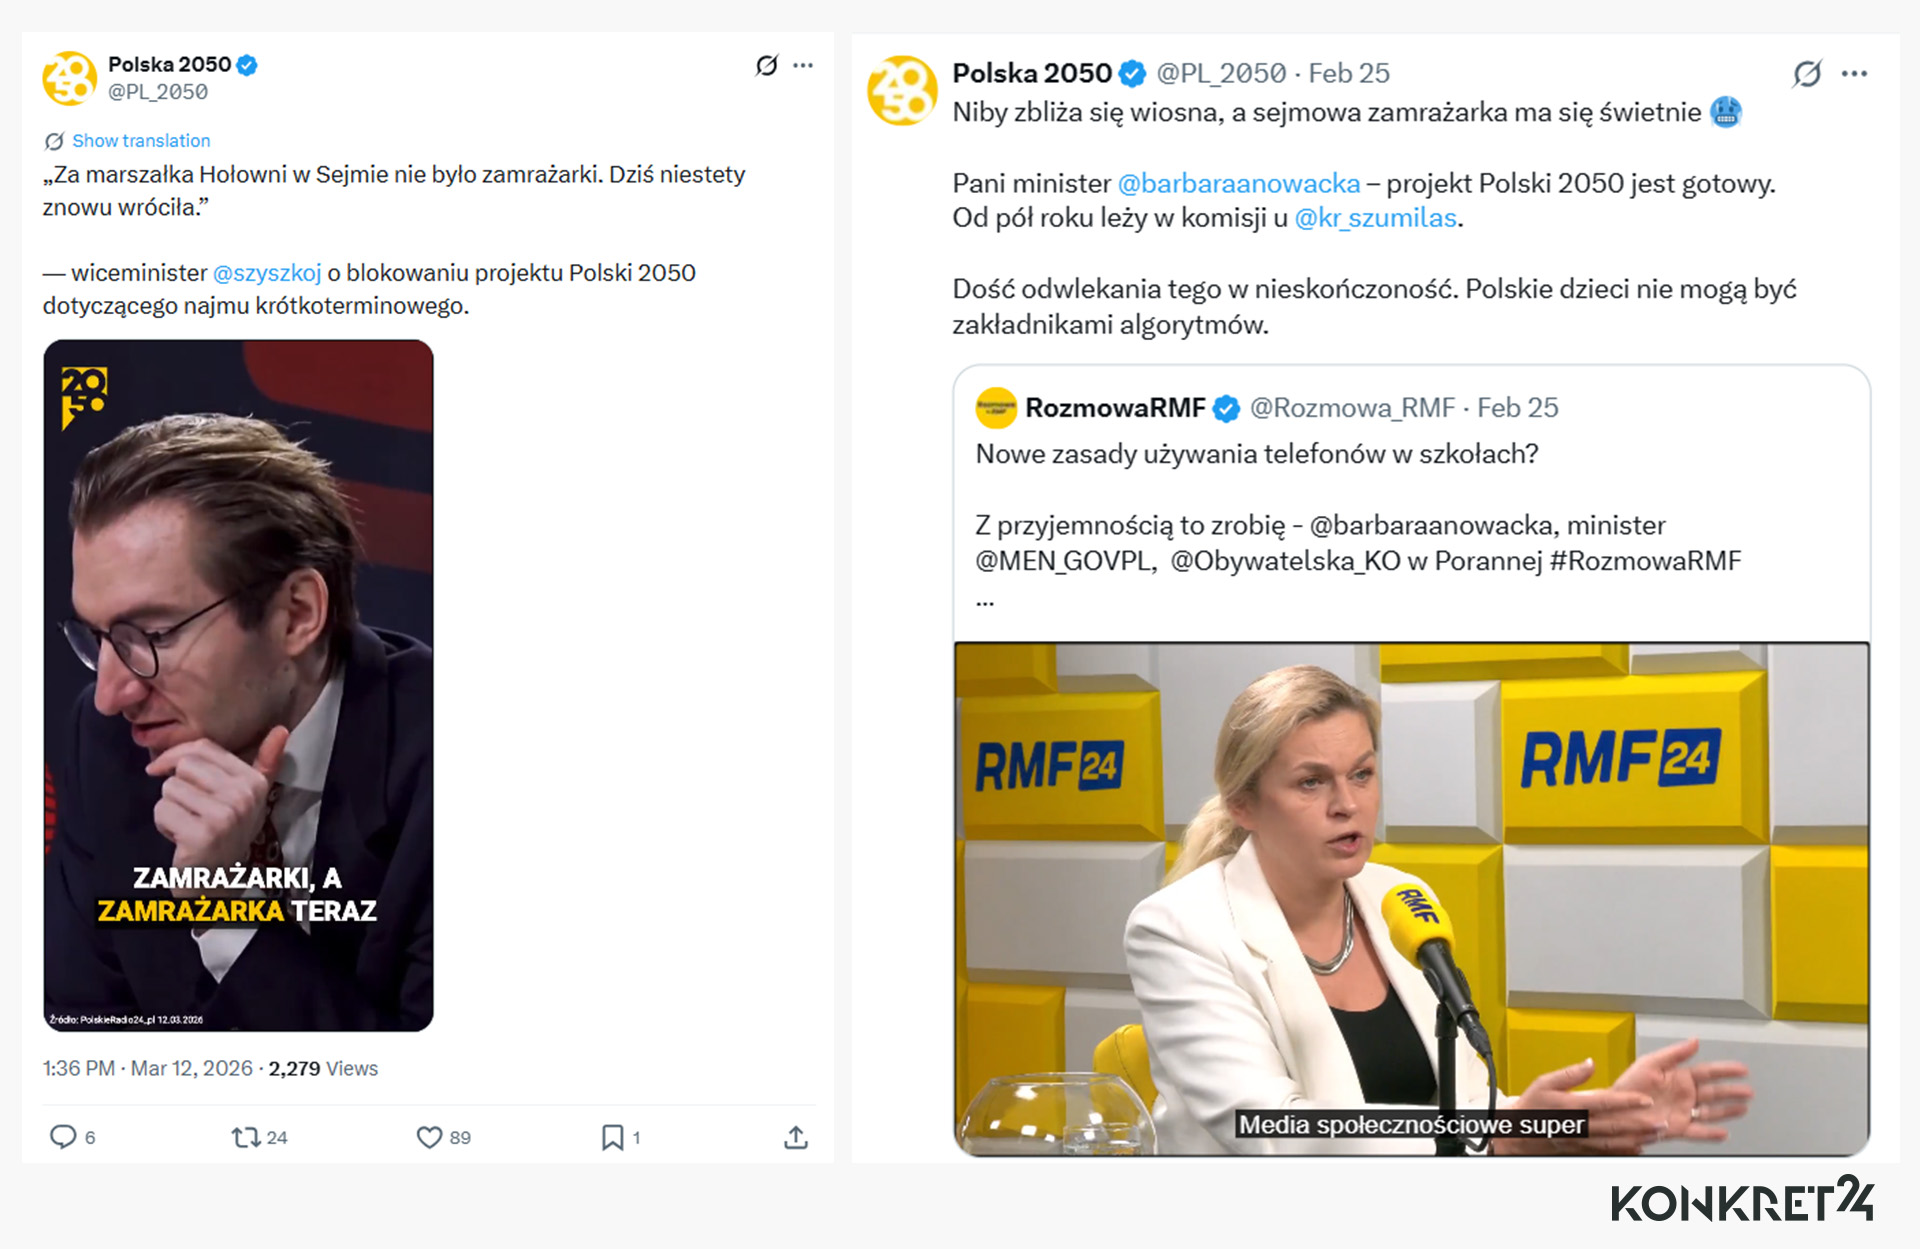Click Show translation link
This screenshot has width=1920, height=1249.
pyautogui.click(x=141, y=141)
